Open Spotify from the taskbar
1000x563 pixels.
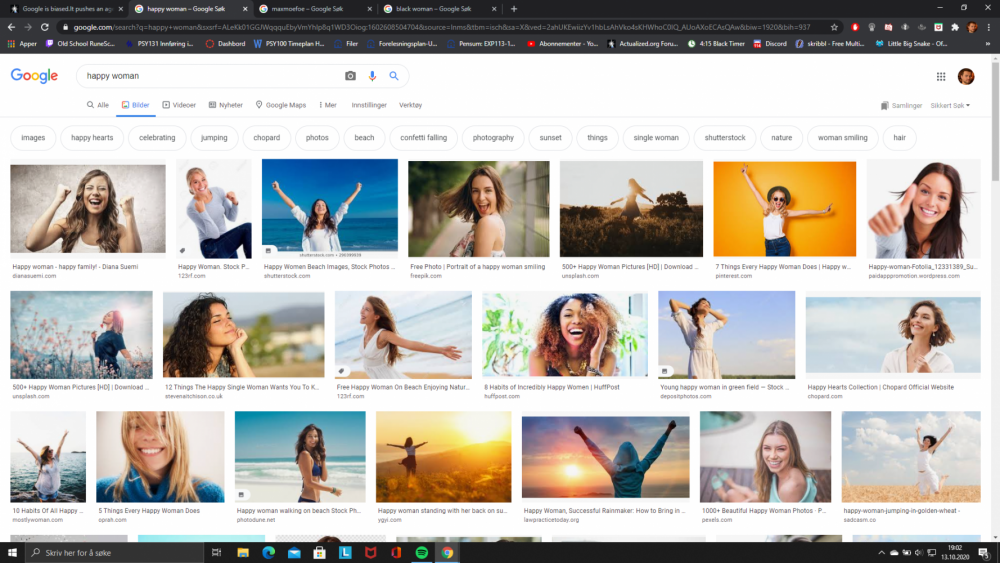[421, 552]
